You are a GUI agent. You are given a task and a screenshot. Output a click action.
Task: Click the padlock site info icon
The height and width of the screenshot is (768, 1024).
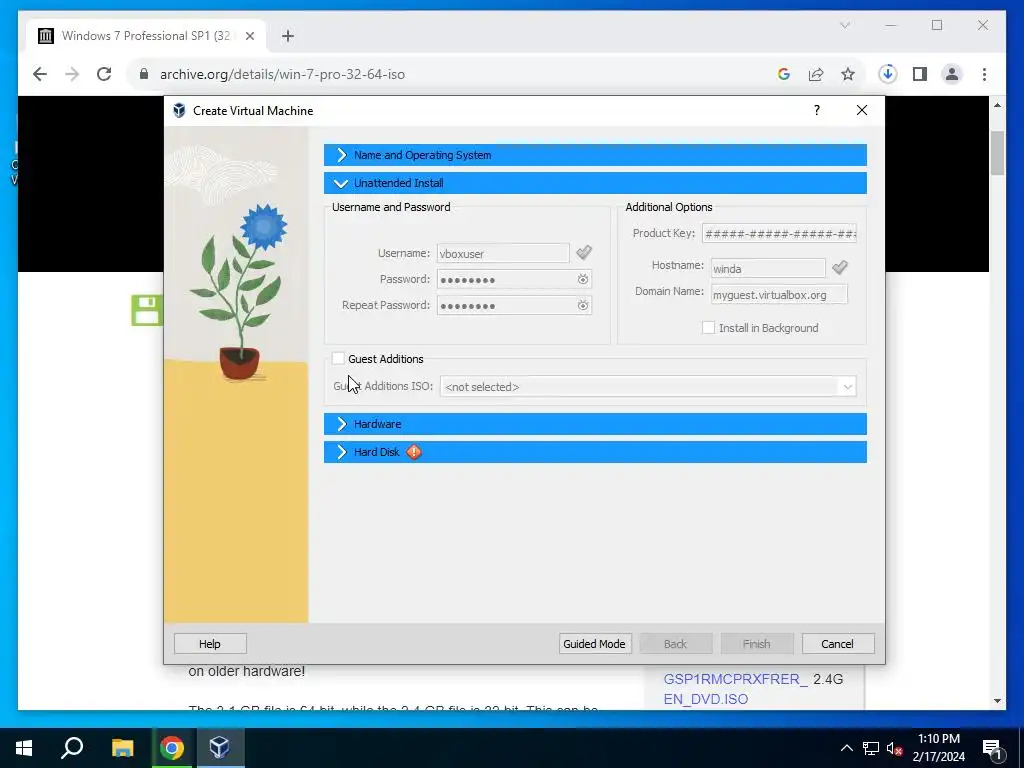144,74
